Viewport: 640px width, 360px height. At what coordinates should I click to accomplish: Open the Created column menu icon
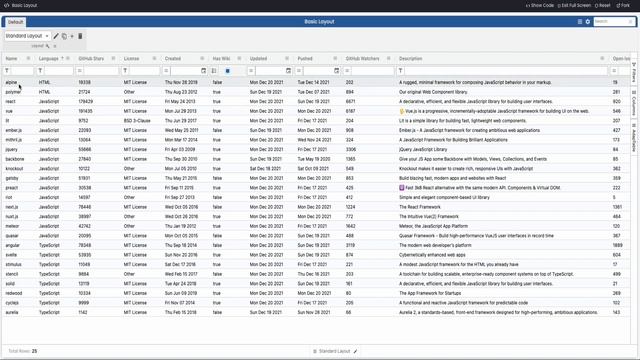(202, 58)
